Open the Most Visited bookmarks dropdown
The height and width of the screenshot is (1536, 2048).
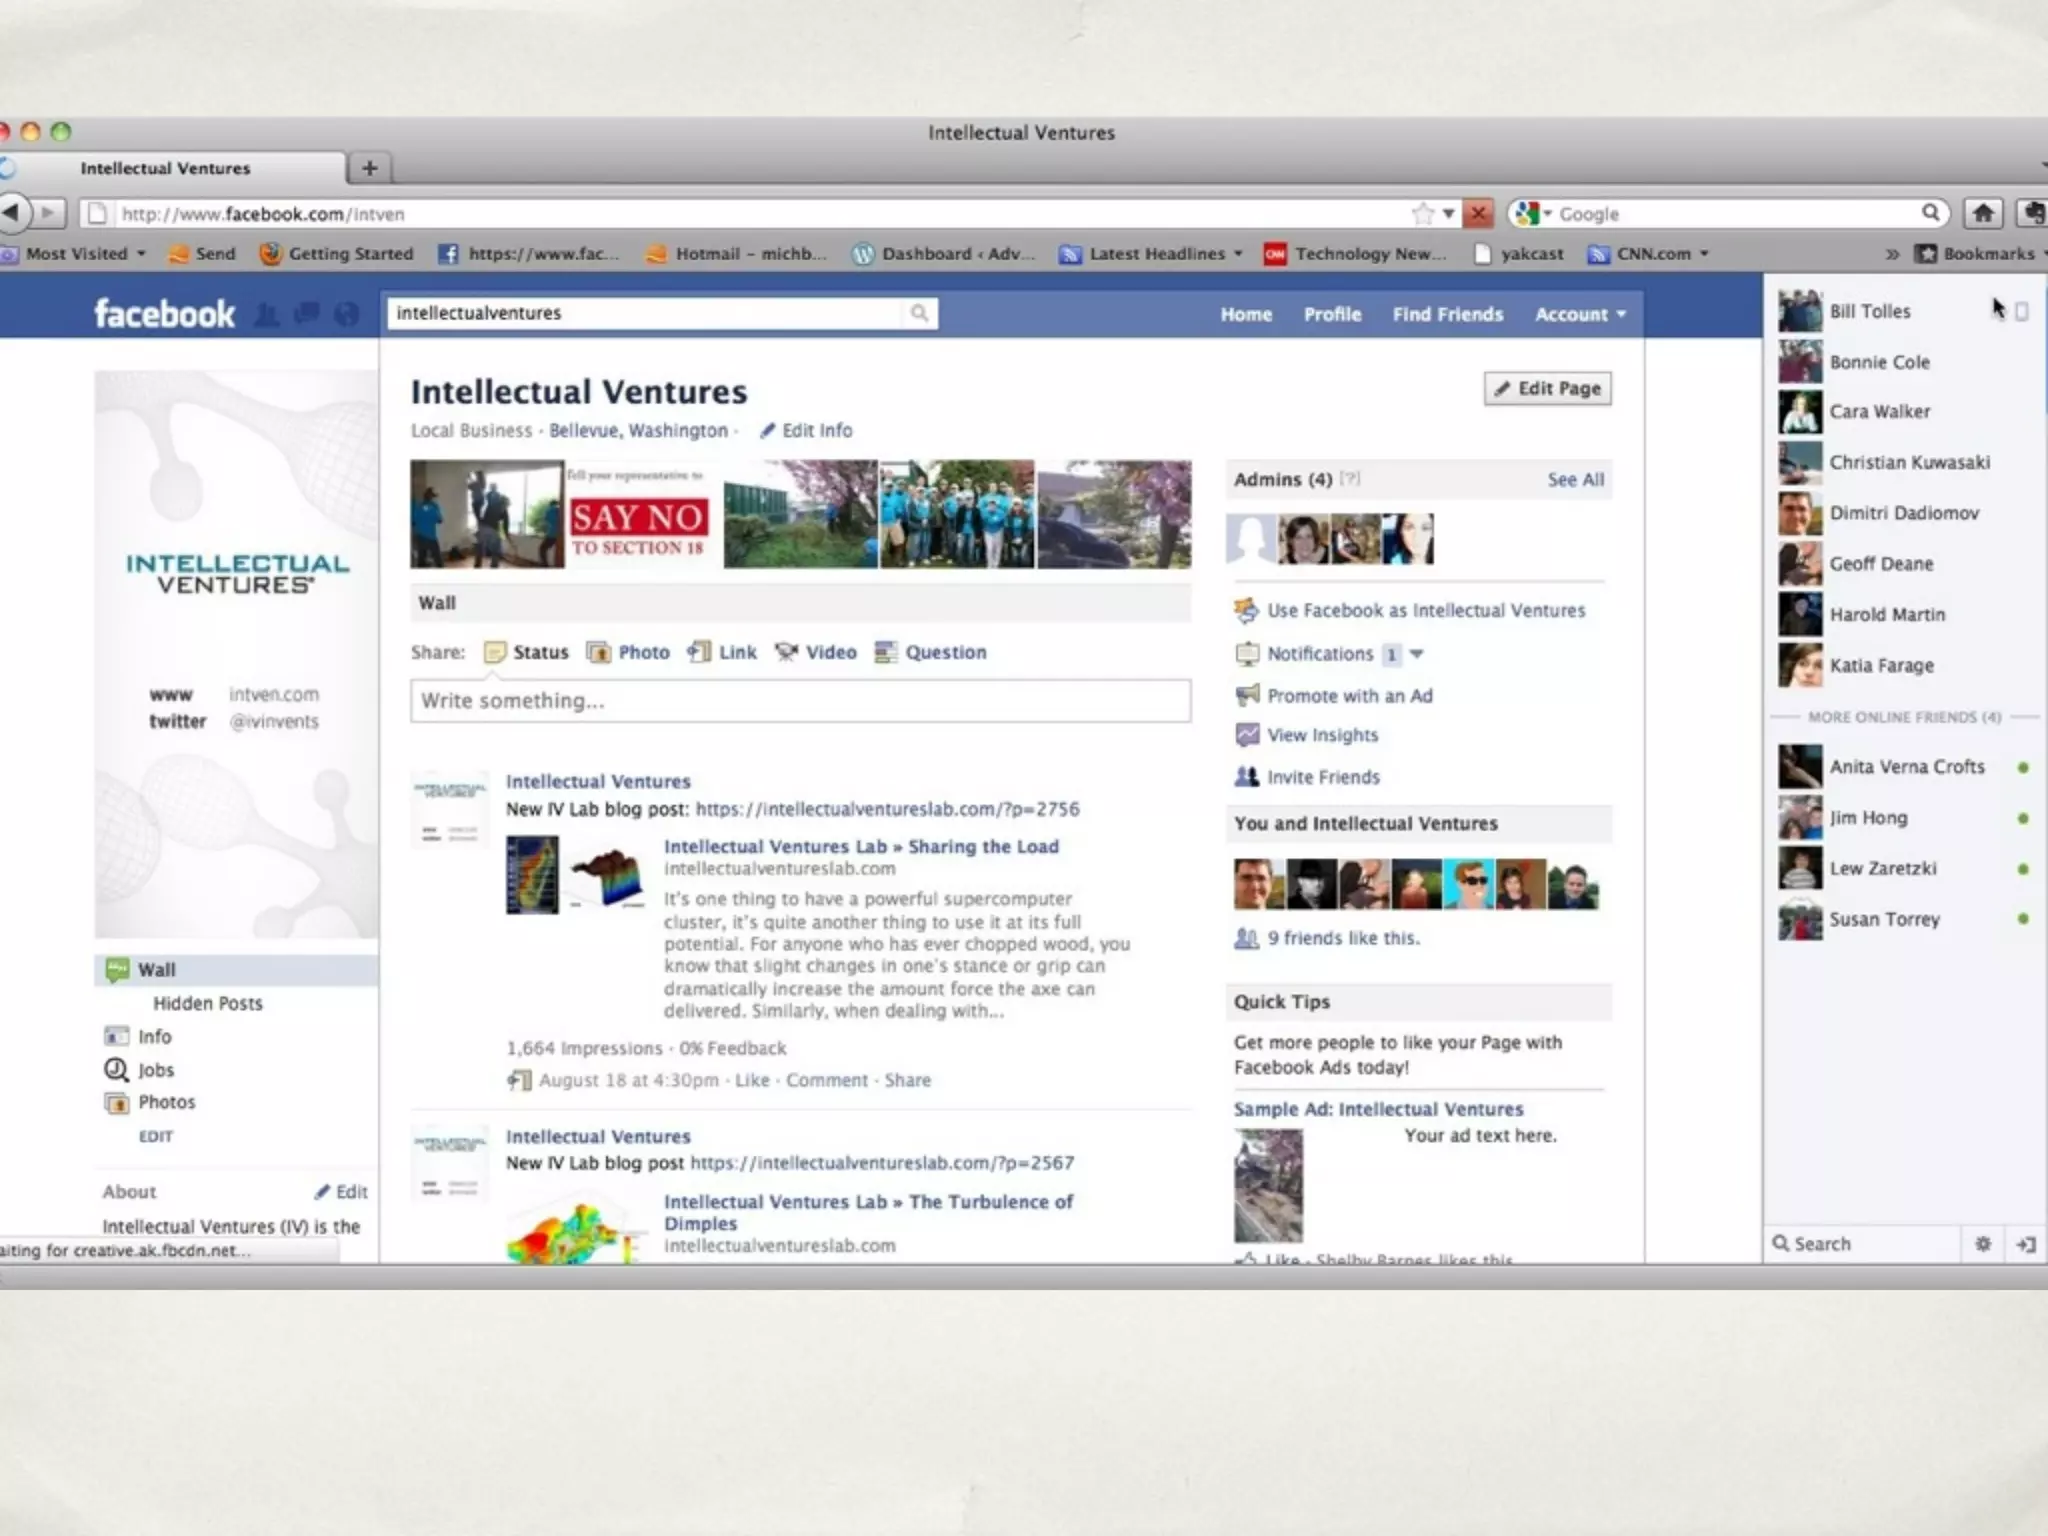tap(86, 254)
